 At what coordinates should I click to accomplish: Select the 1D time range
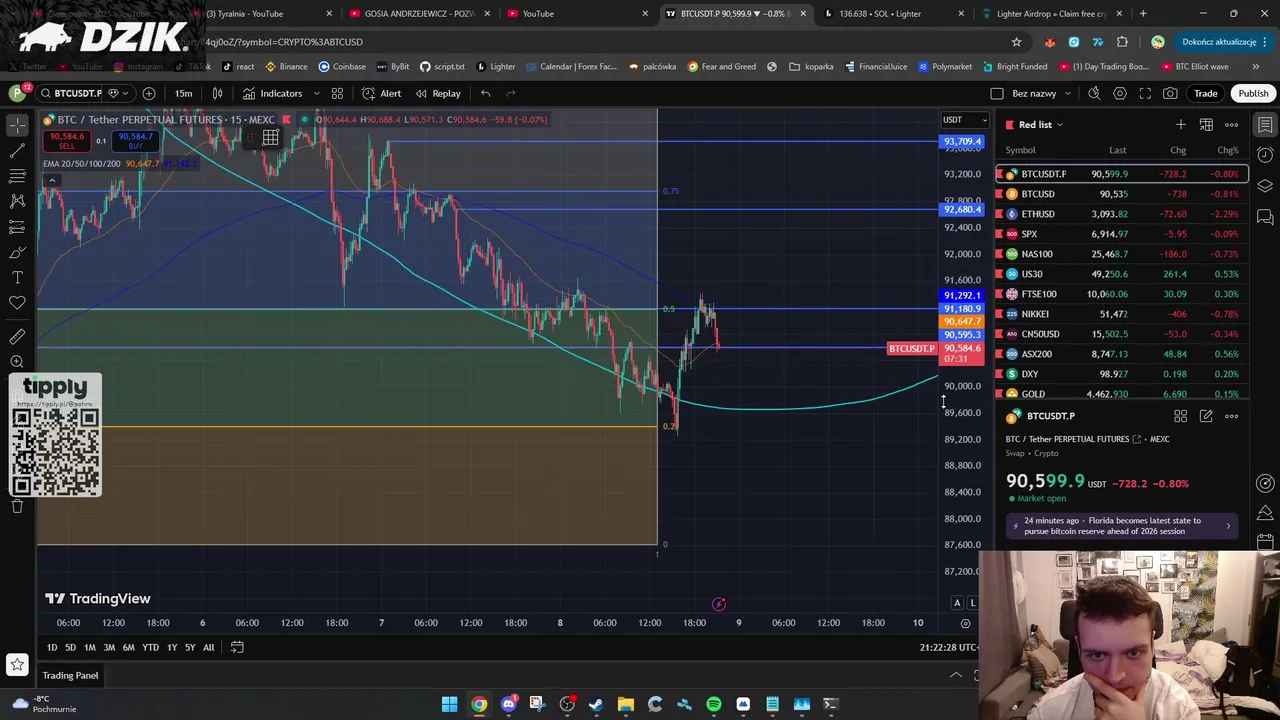51,647
